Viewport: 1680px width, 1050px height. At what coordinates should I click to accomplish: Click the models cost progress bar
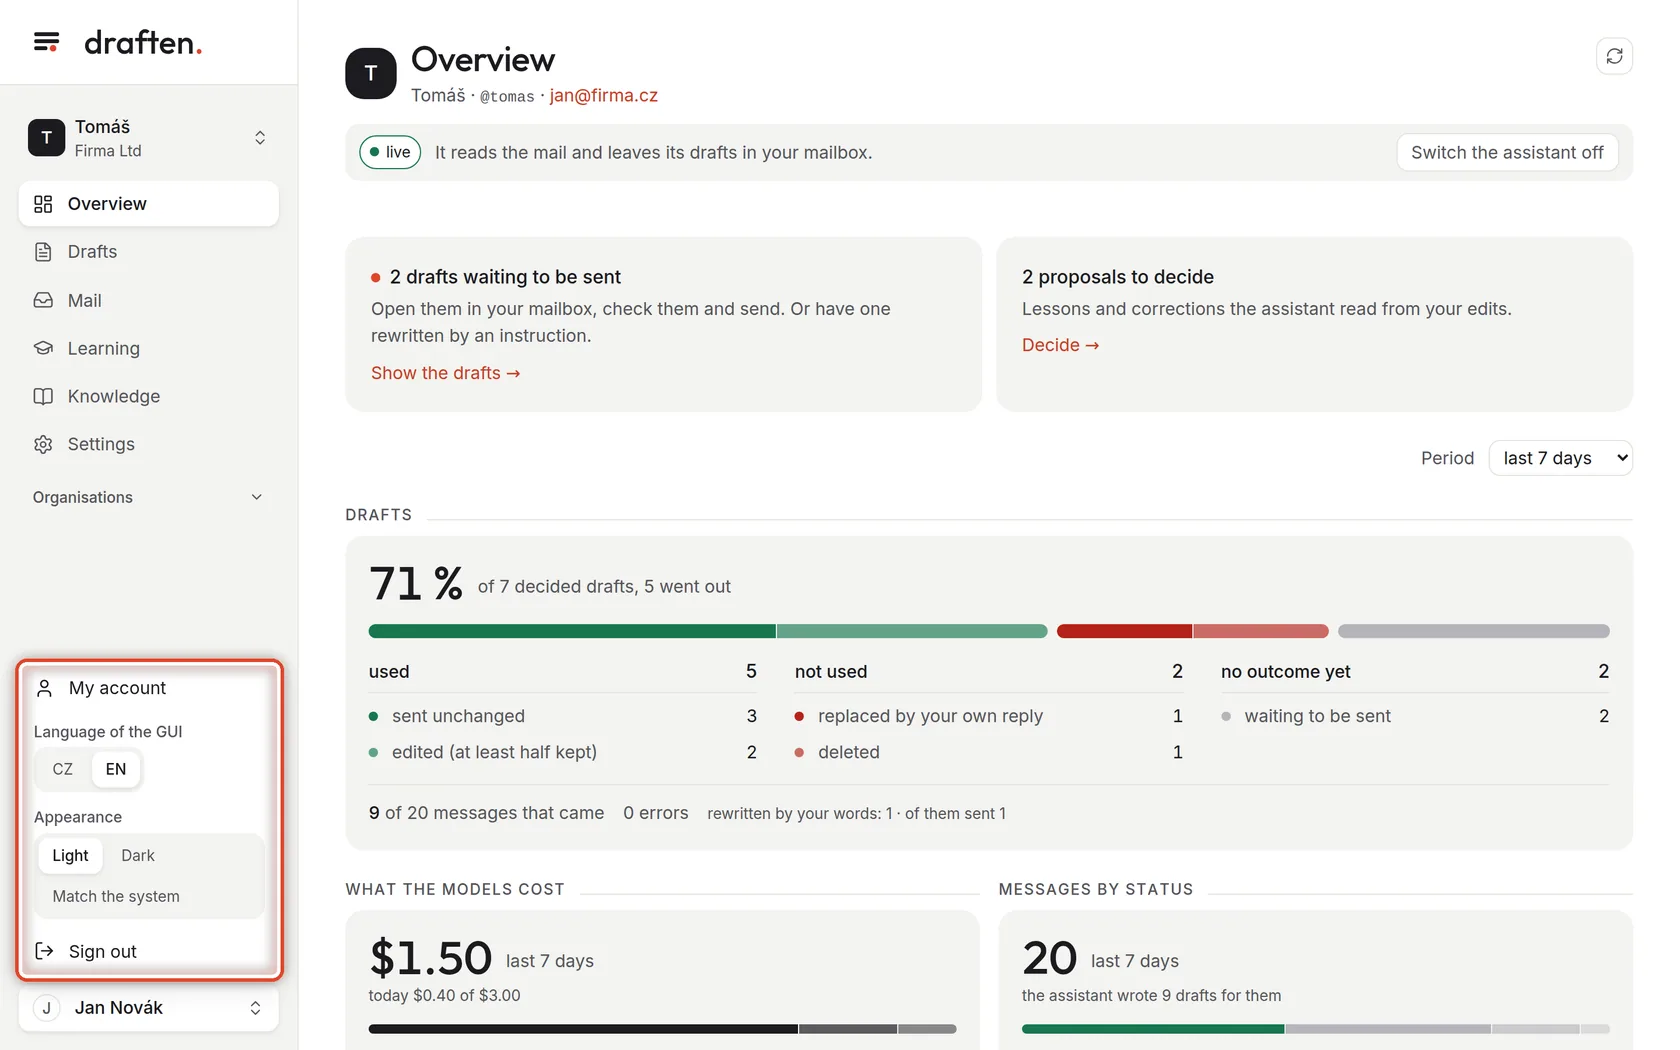[x=662, y=1029]
